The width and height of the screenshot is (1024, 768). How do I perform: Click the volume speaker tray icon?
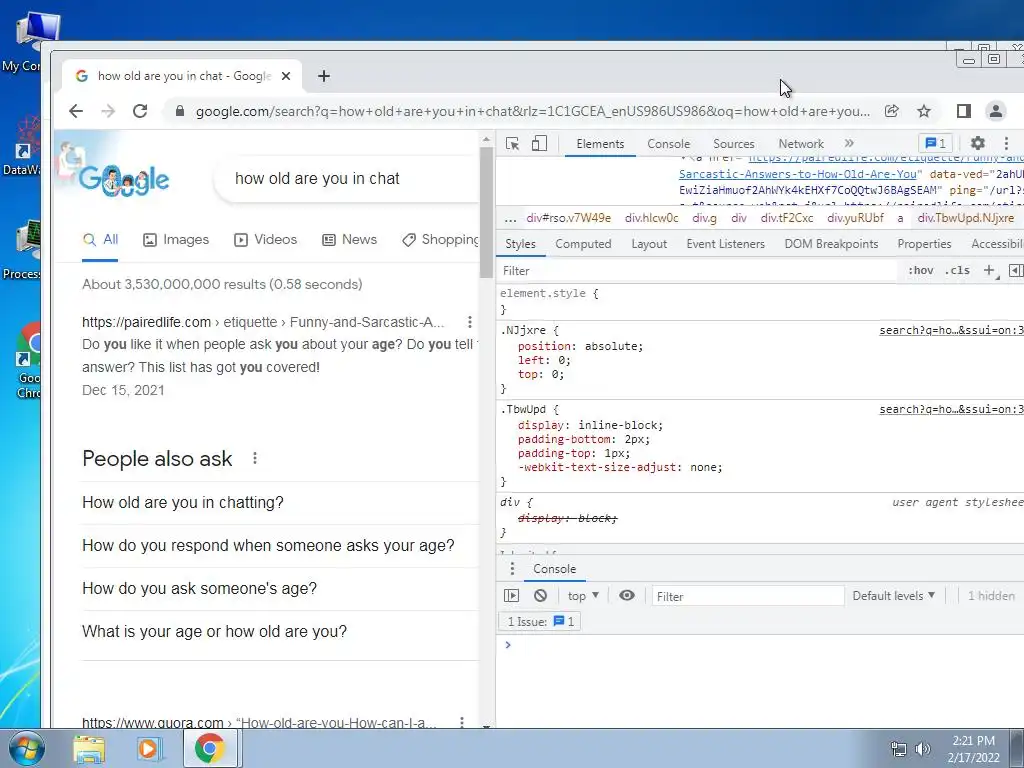[923, 749]
